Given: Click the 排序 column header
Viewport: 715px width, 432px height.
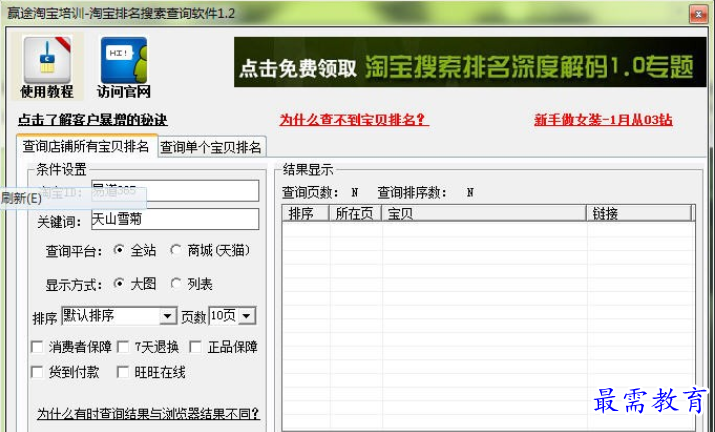Looking at the screenshot, I should pyautogui.click(x=306, y=213).
